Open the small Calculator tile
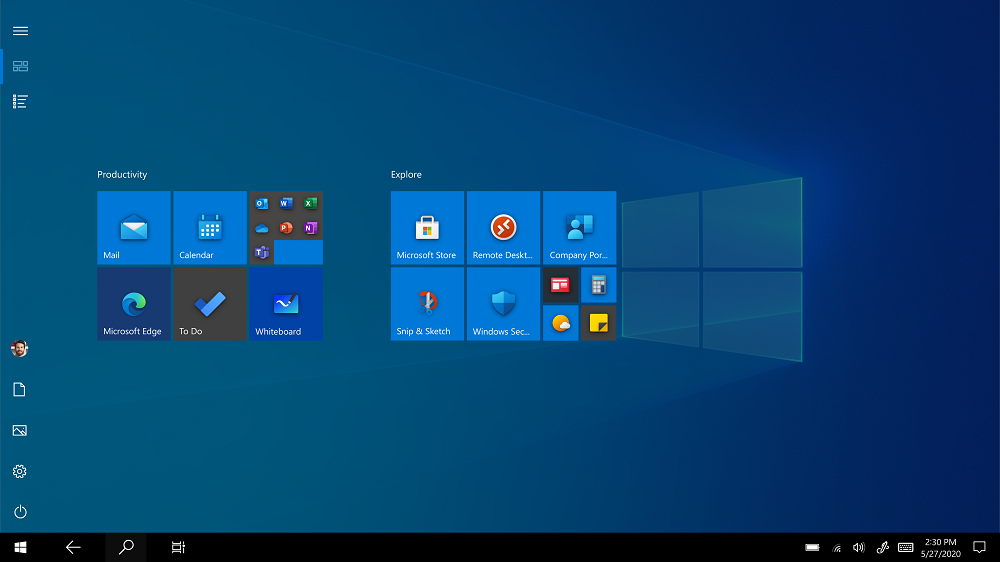 click(599, 285)
